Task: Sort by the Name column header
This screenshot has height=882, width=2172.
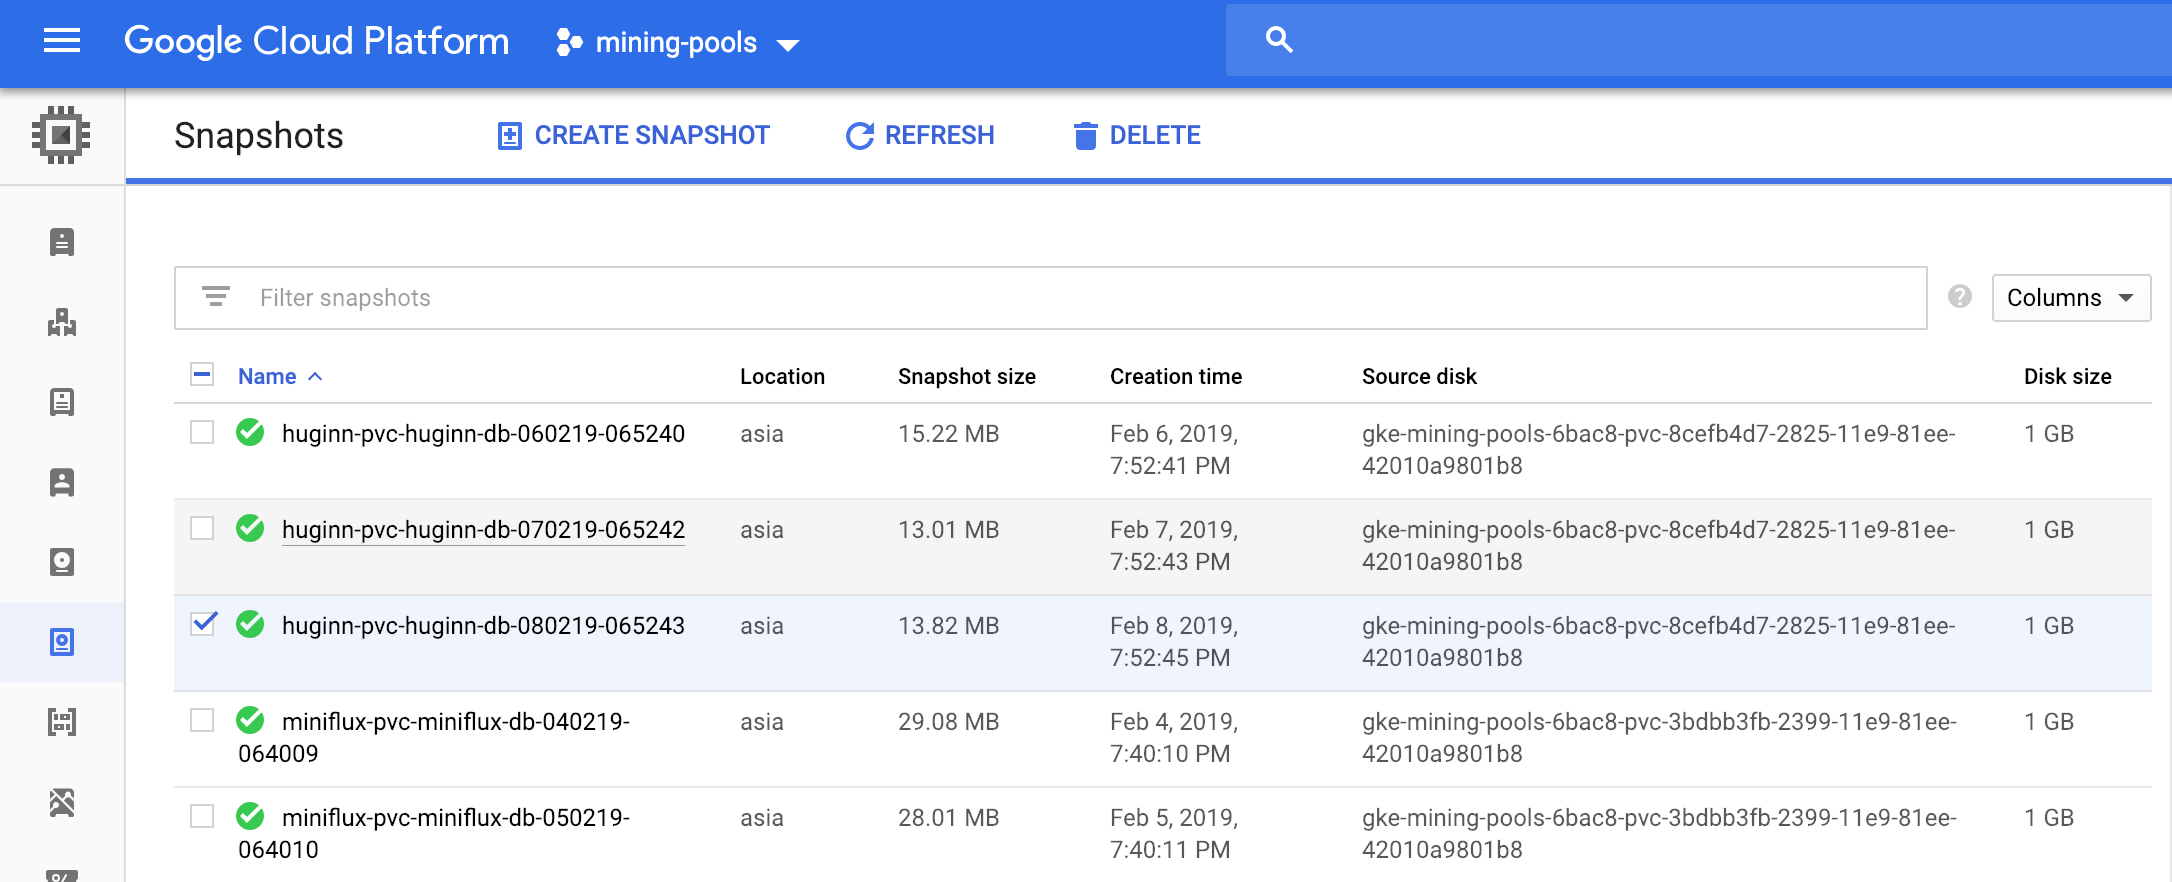Action: click(267, 377)
